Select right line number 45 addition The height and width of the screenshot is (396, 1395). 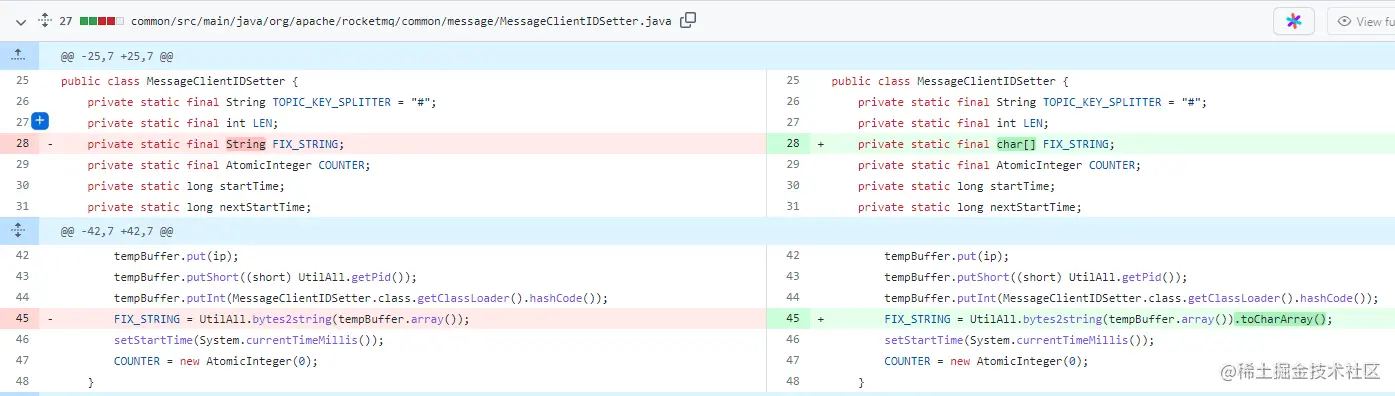pos(792,319)
